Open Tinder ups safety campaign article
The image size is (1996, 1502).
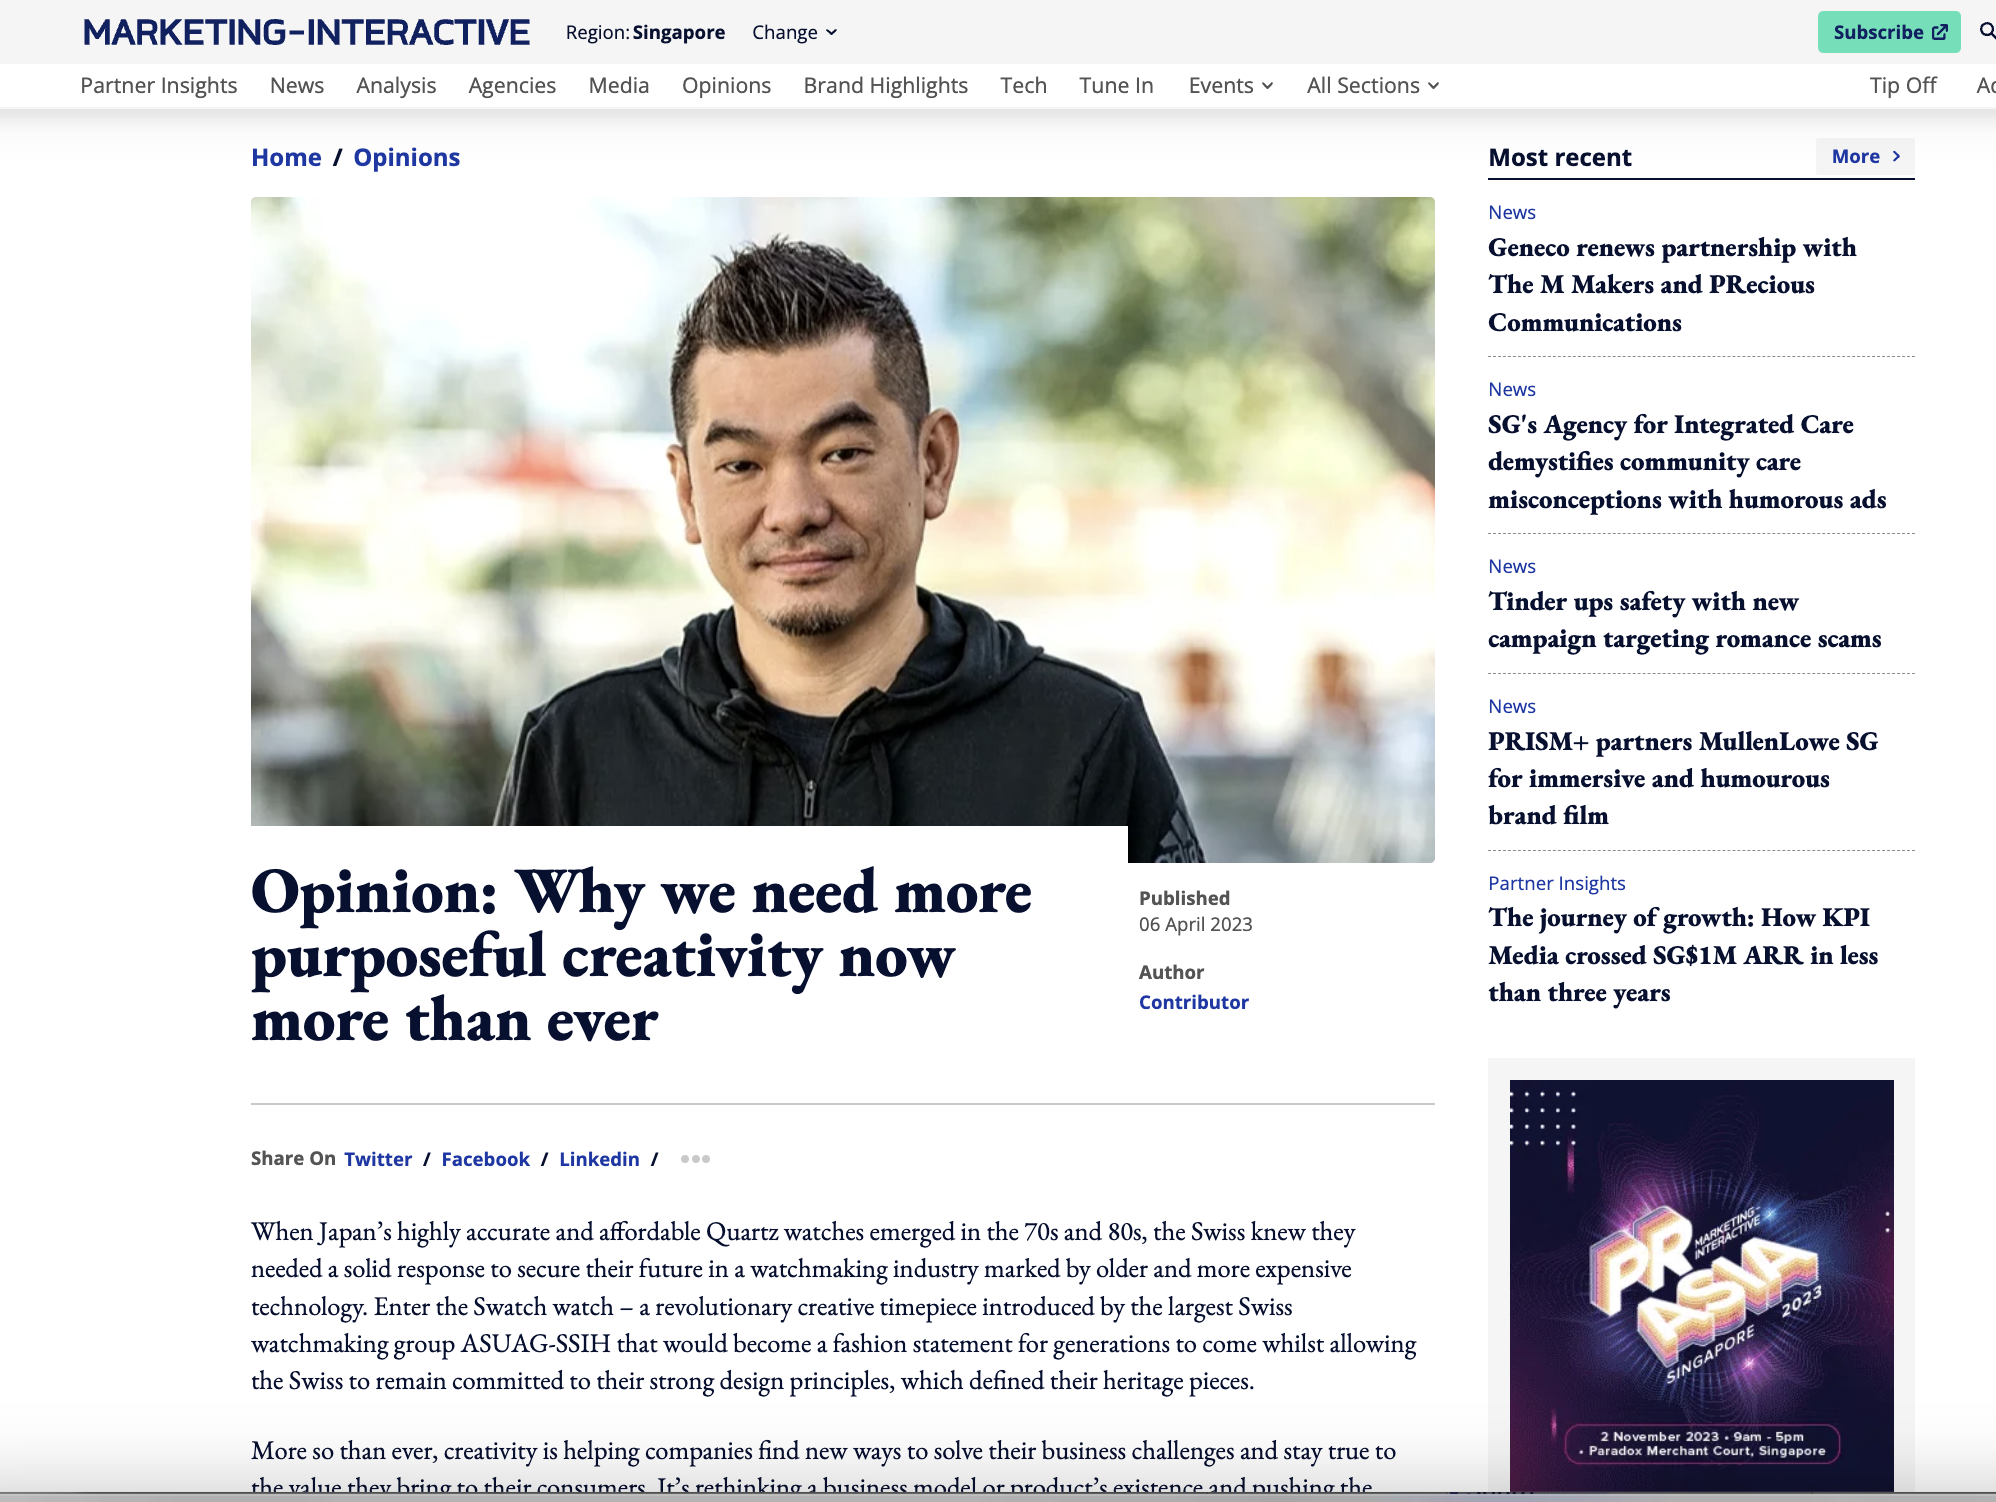coord(1684,620)
